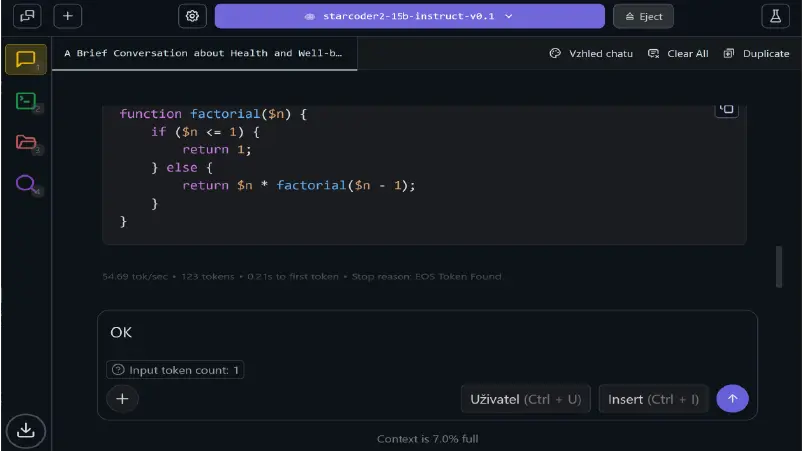
Task: Open Vzhled chatu appearance menu
Action: pos(591,53)
